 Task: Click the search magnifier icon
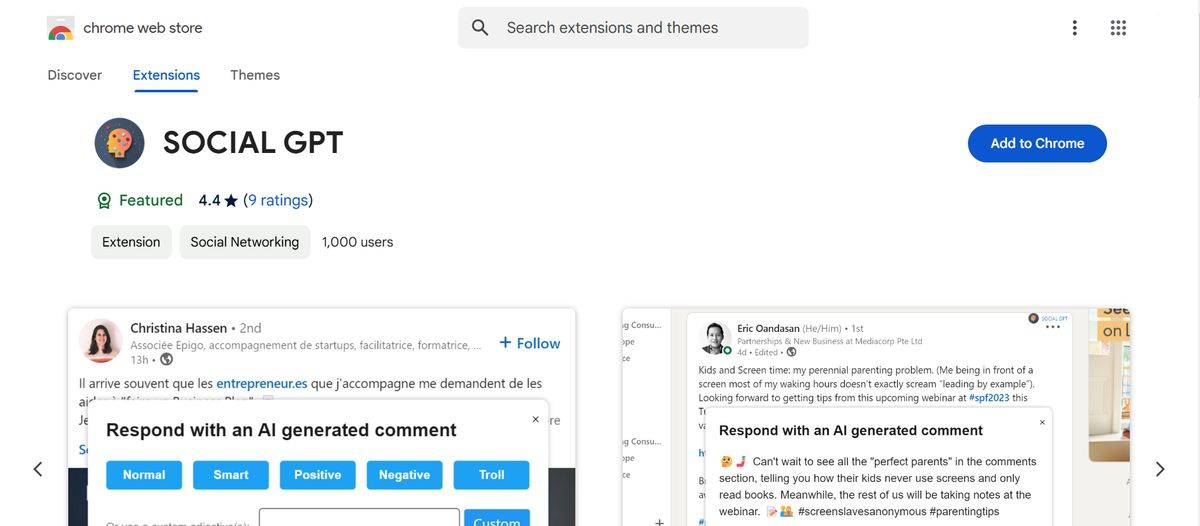tap(480, 28)
